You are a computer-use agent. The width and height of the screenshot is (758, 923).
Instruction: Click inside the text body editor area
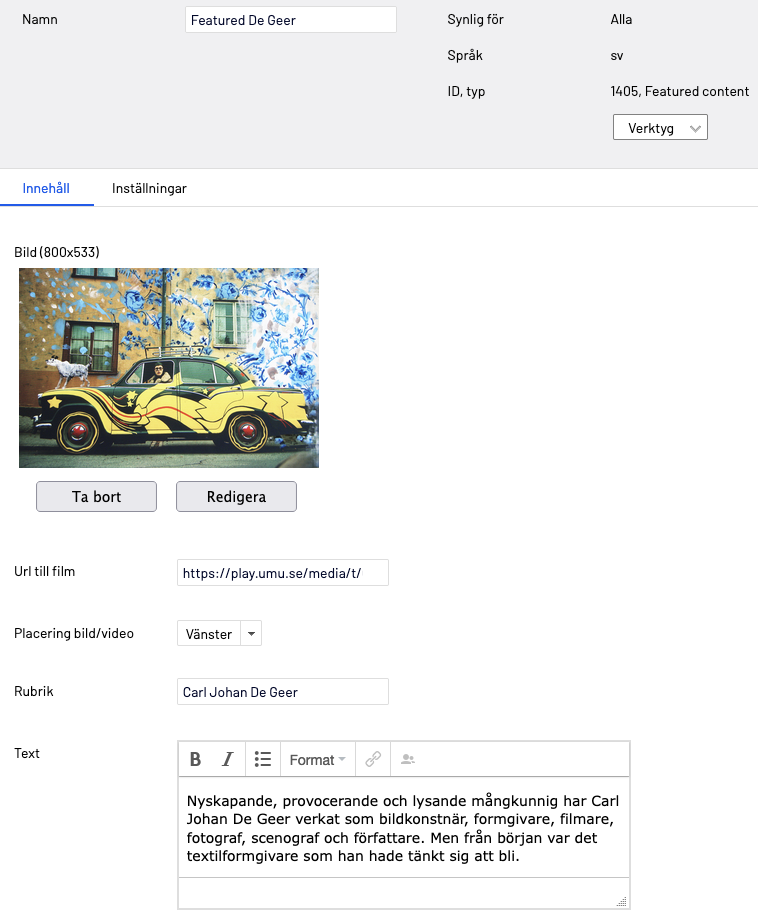point(404,828)
